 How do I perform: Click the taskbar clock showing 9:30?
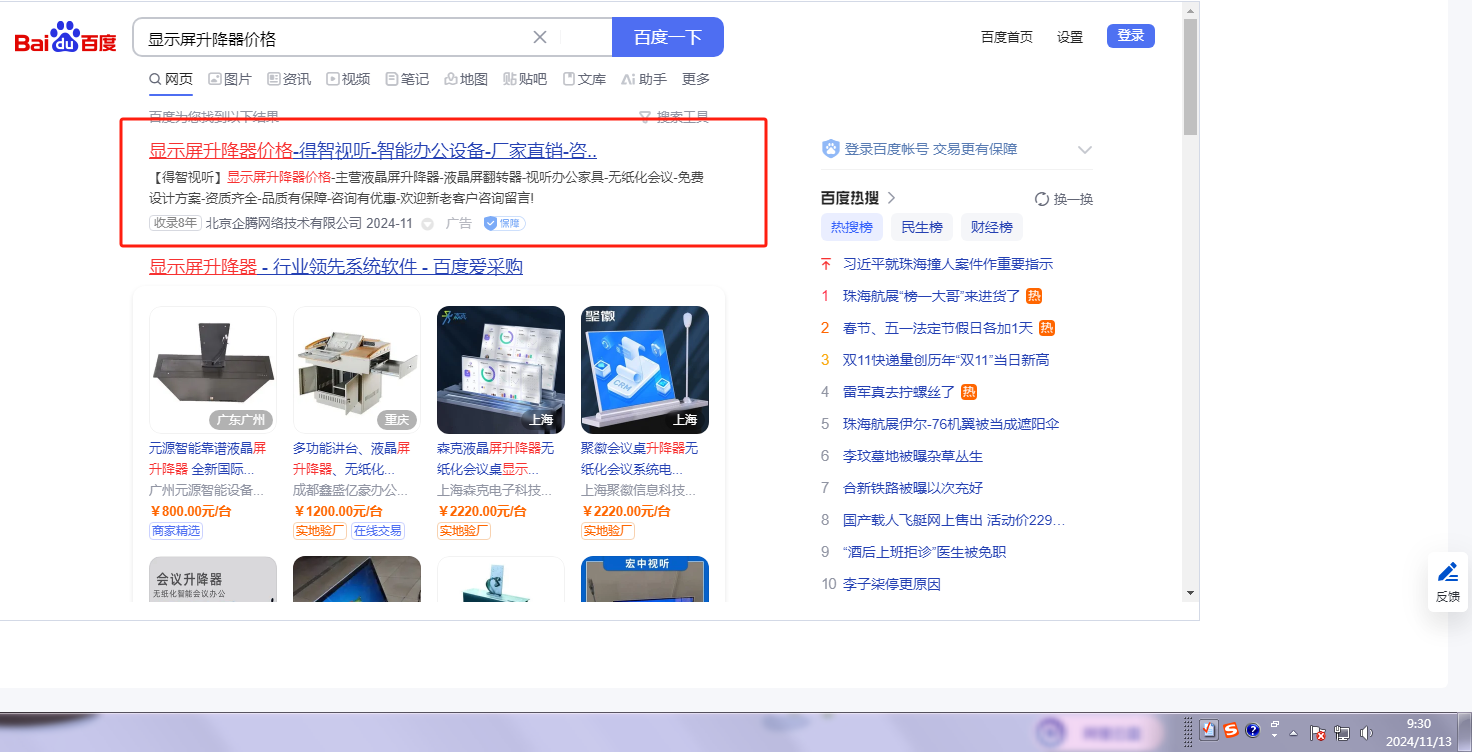pos(1418,732)
